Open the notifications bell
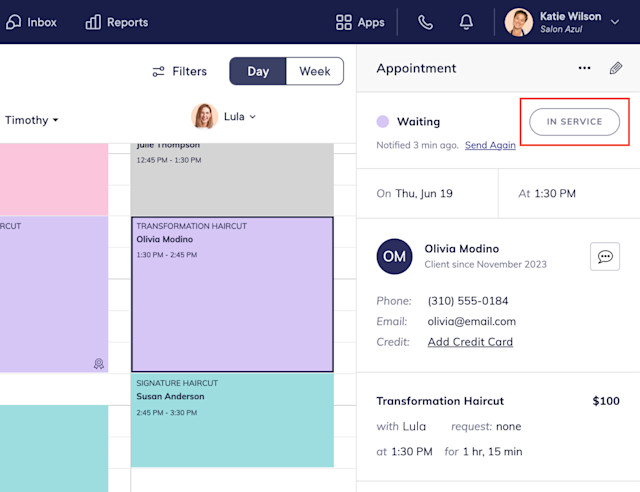 pyautogui.click(x=466, y=22)
